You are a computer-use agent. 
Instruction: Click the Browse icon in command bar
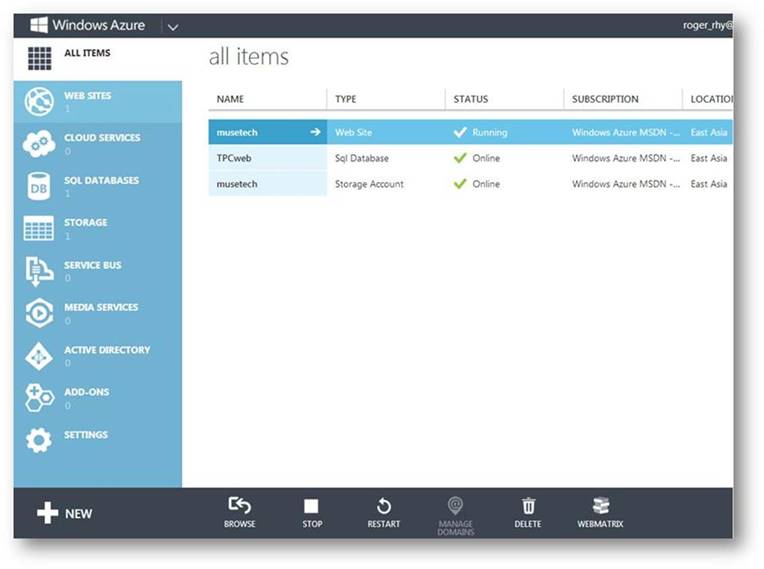pos(239,506)
